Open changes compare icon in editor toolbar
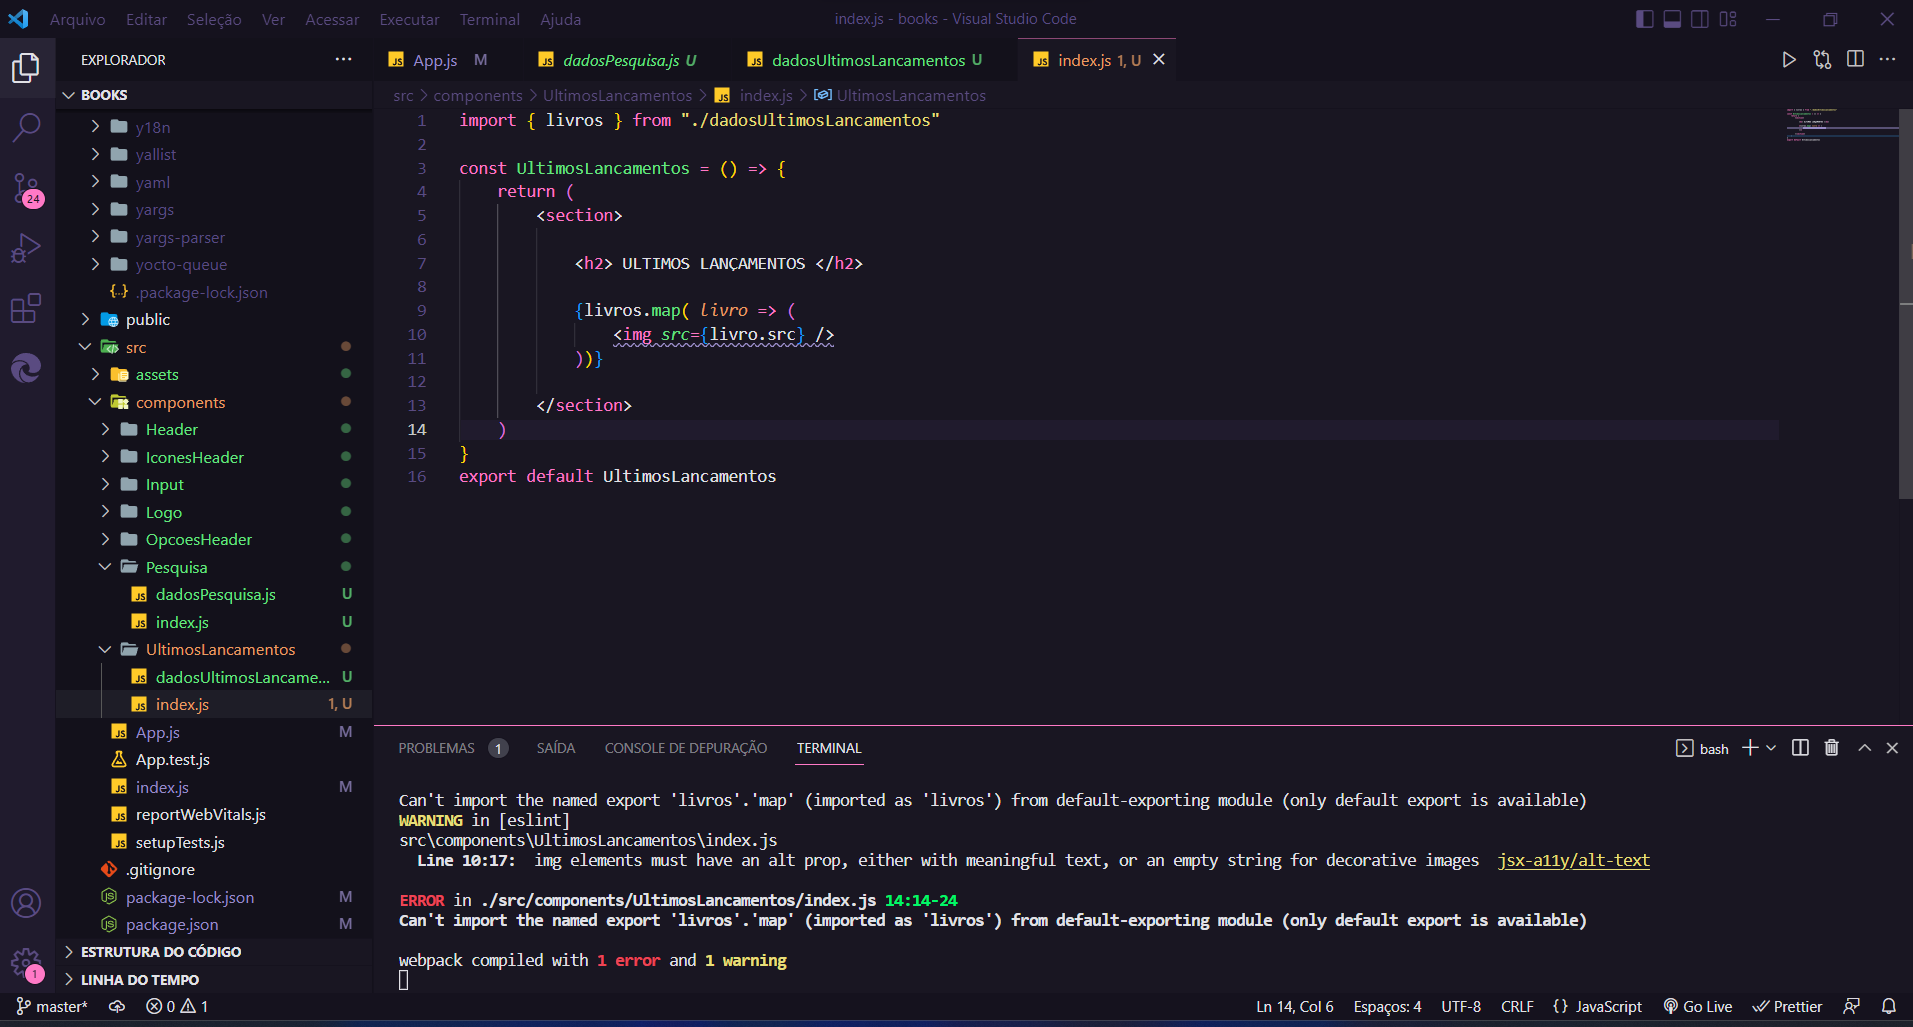 tap(1822, 60)
